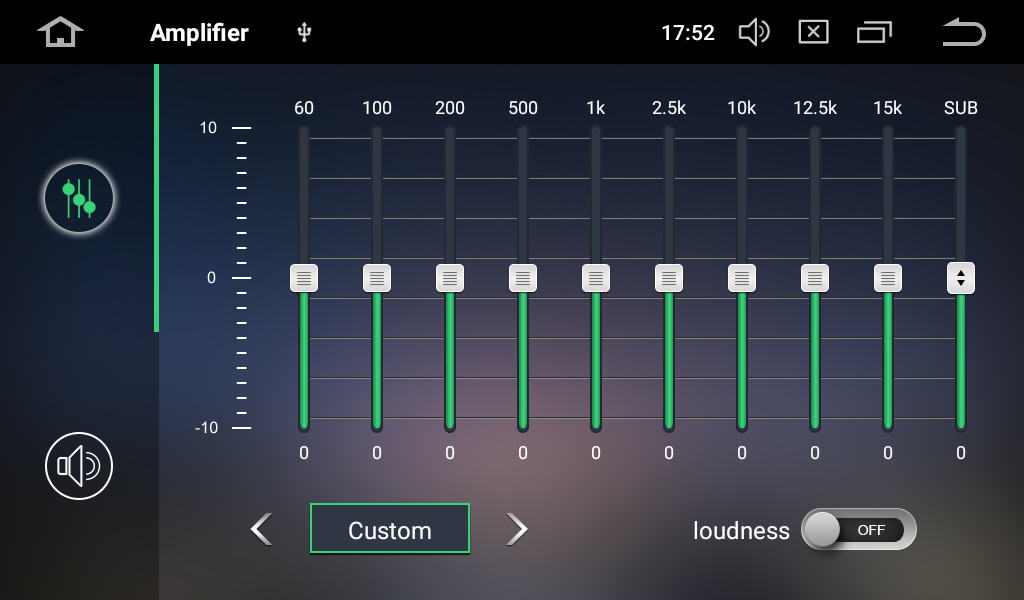Select the Custom preset button
1024x600 pixels.
[389, 529]
